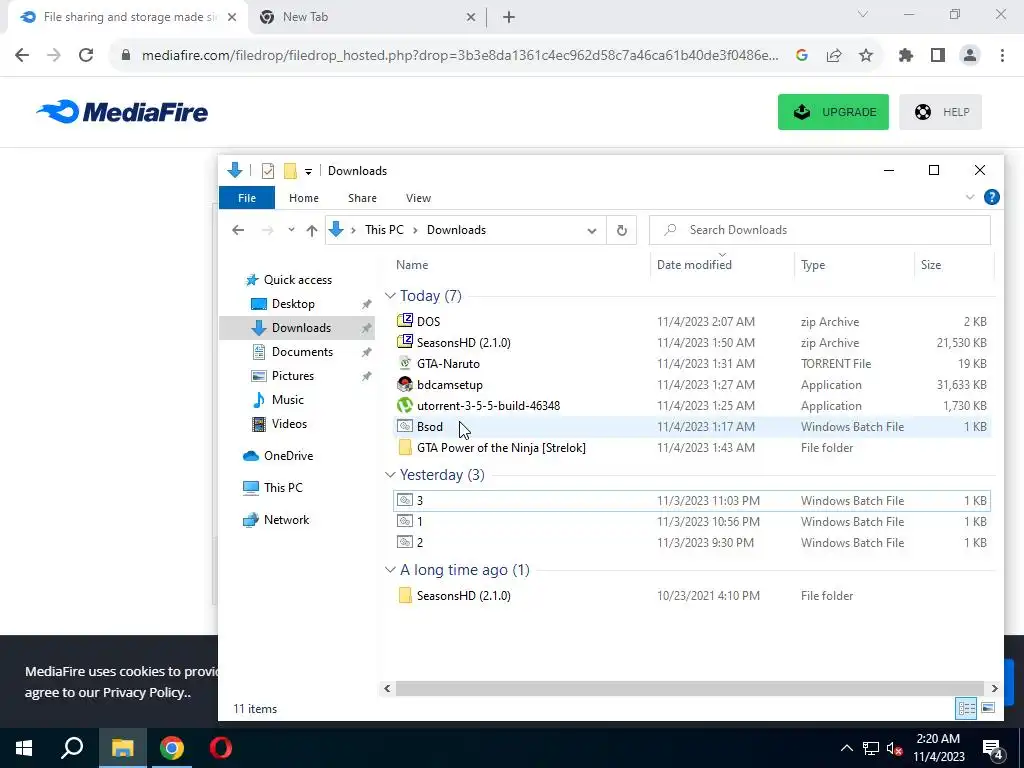Open the Chrome profile avatar

(x=970, y=56)
